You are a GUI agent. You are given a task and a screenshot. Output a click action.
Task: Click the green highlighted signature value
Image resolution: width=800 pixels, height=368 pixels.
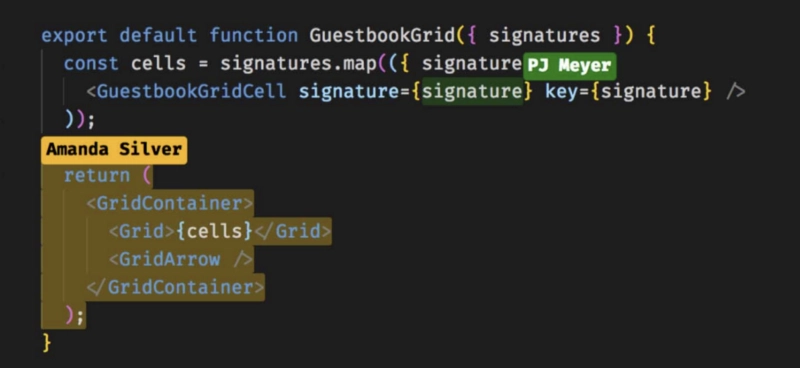pyautogui.click(x=472, y=92)
